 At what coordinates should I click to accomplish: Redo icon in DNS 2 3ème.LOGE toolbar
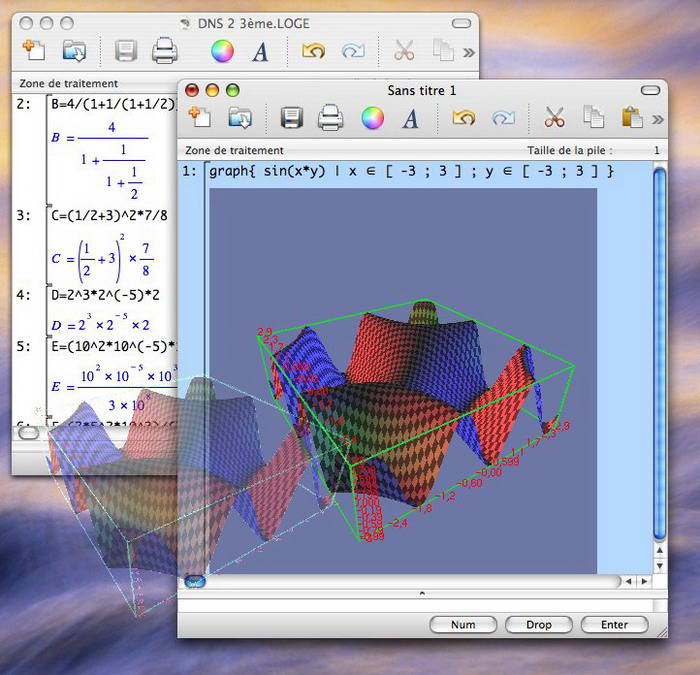tap(353, 51)
